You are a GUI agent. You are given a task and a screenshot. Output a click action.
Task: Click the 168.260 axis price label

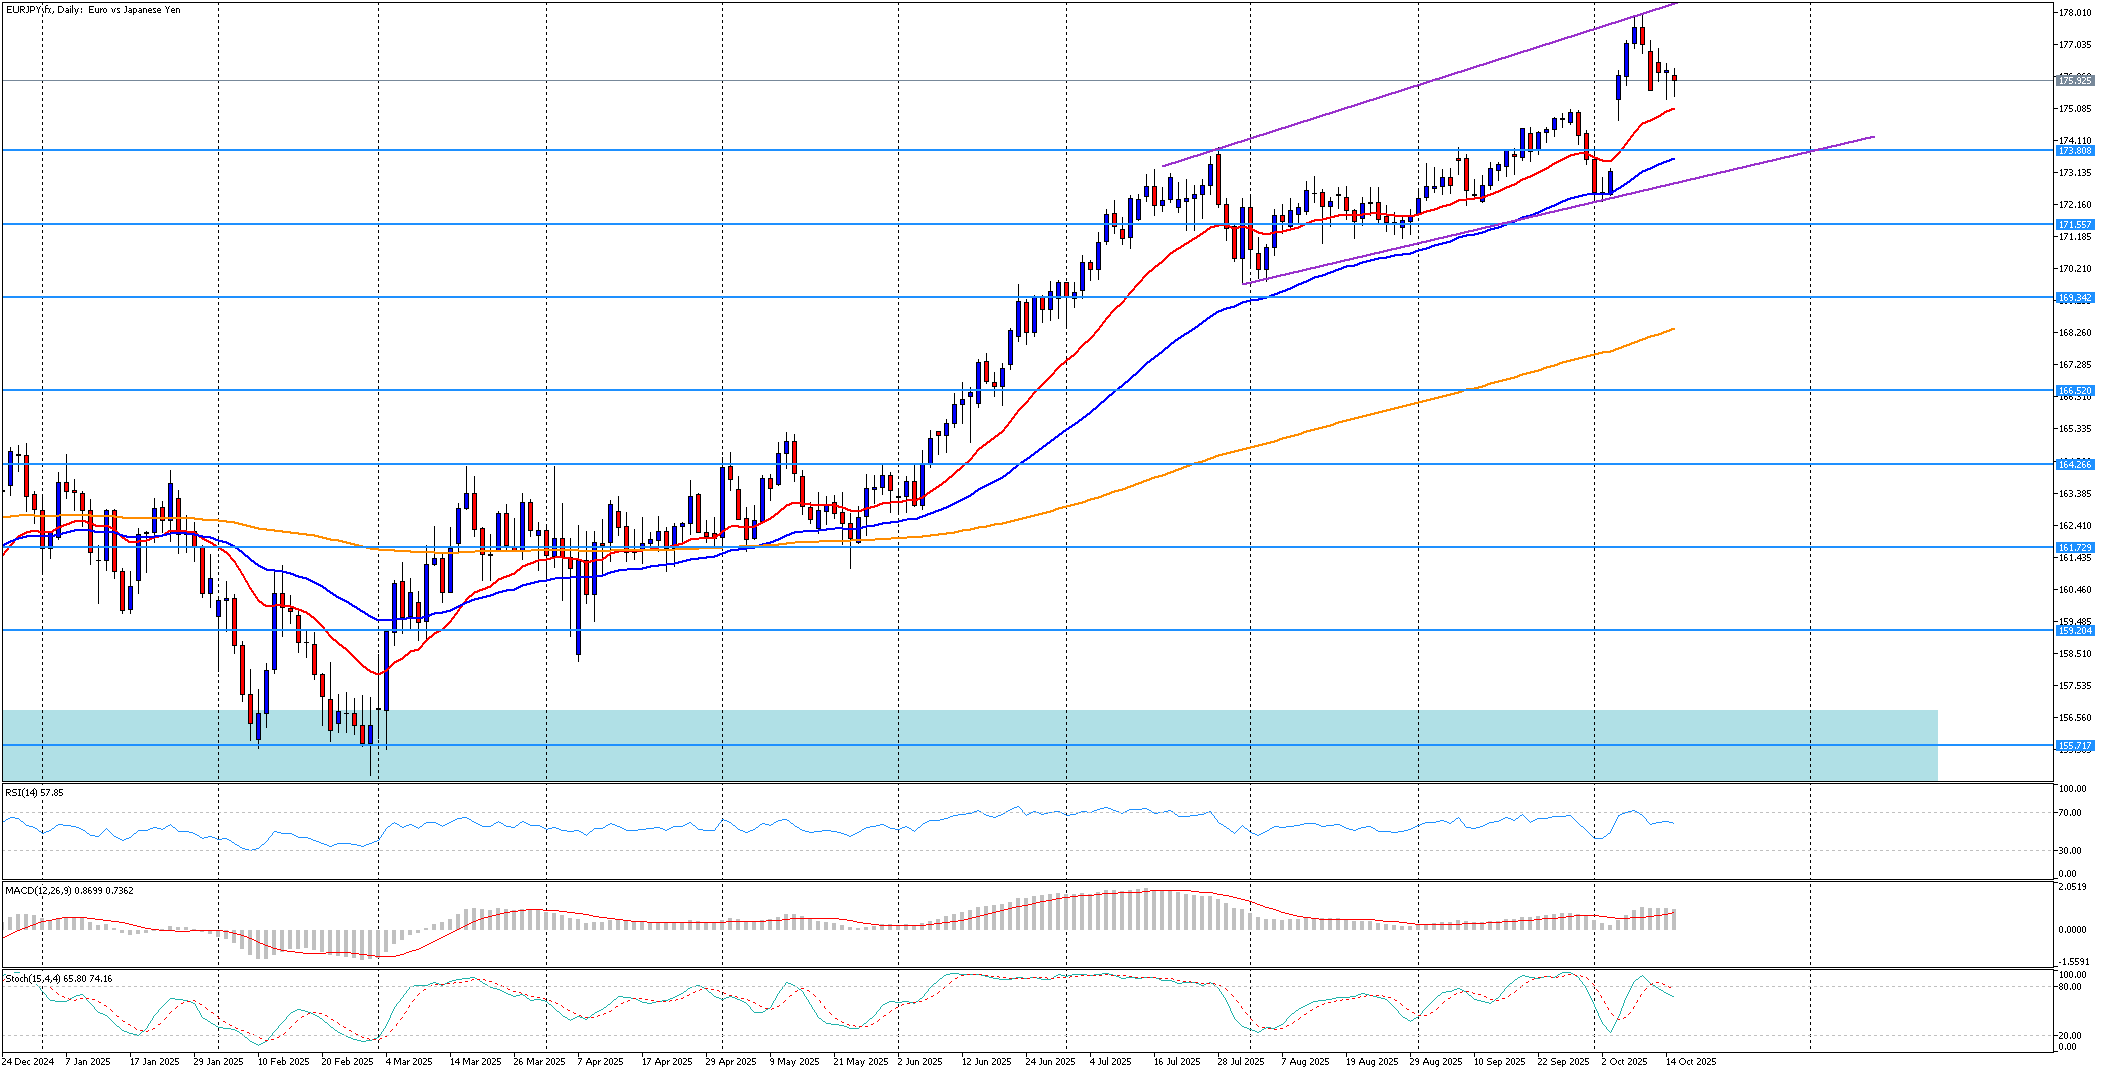[2074, 333]
